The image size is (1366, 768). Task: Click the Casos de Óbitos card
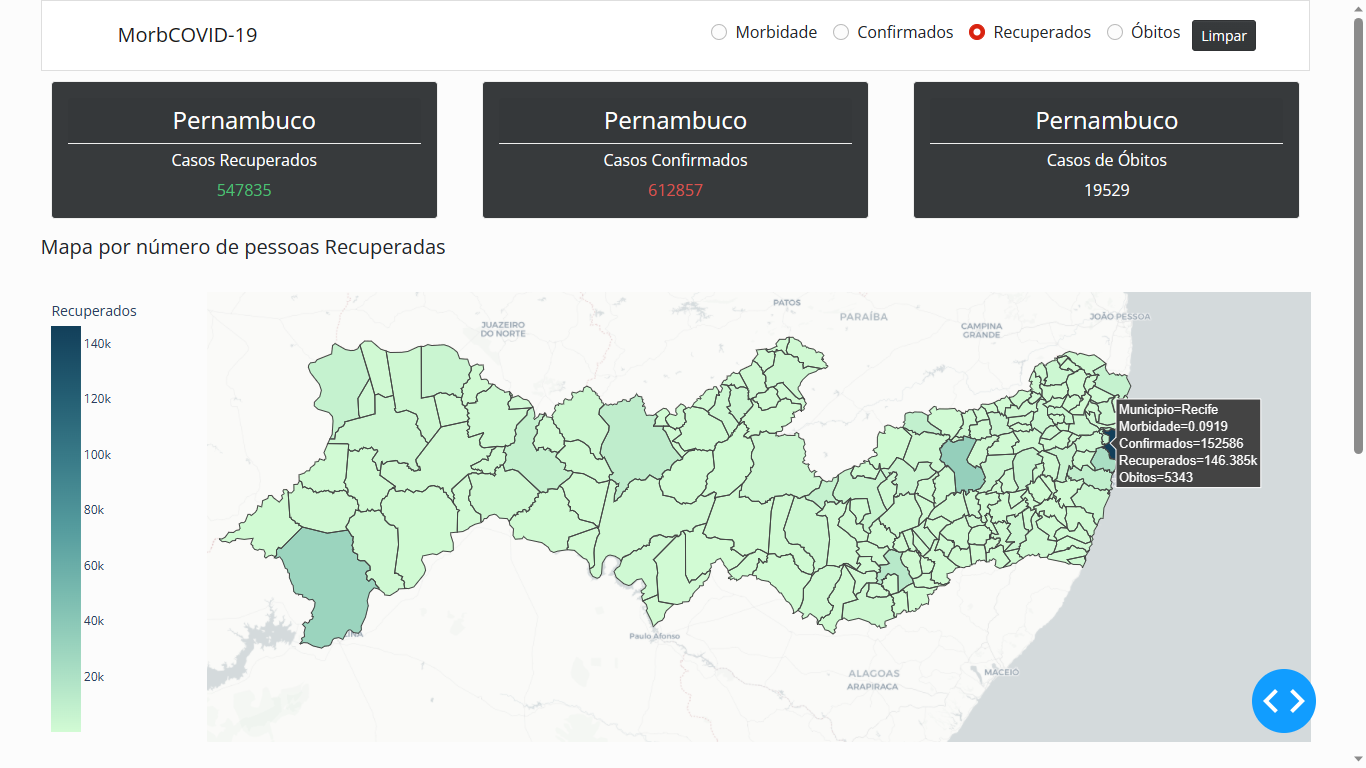click(1105, 150)
